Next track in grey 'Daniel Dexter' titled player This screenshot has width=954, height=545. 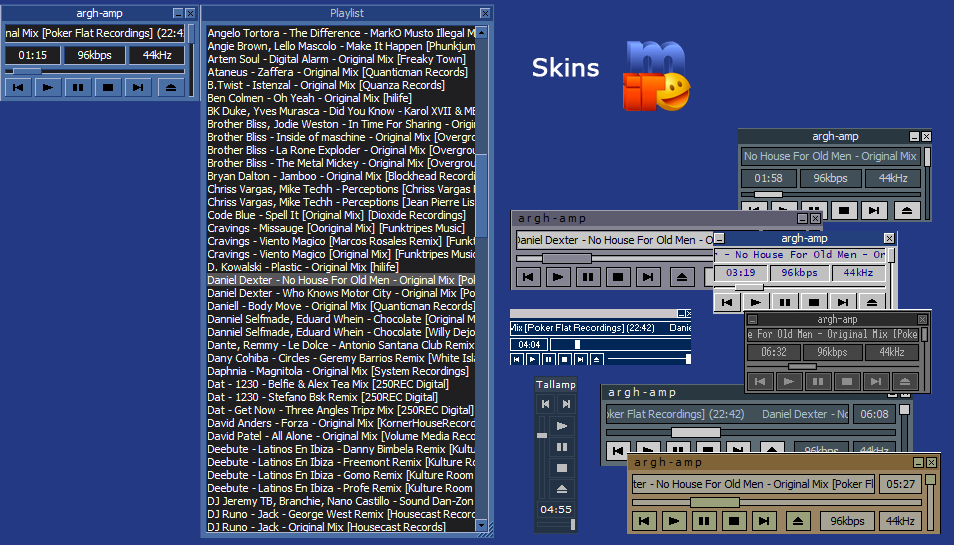tap(648, 277)
